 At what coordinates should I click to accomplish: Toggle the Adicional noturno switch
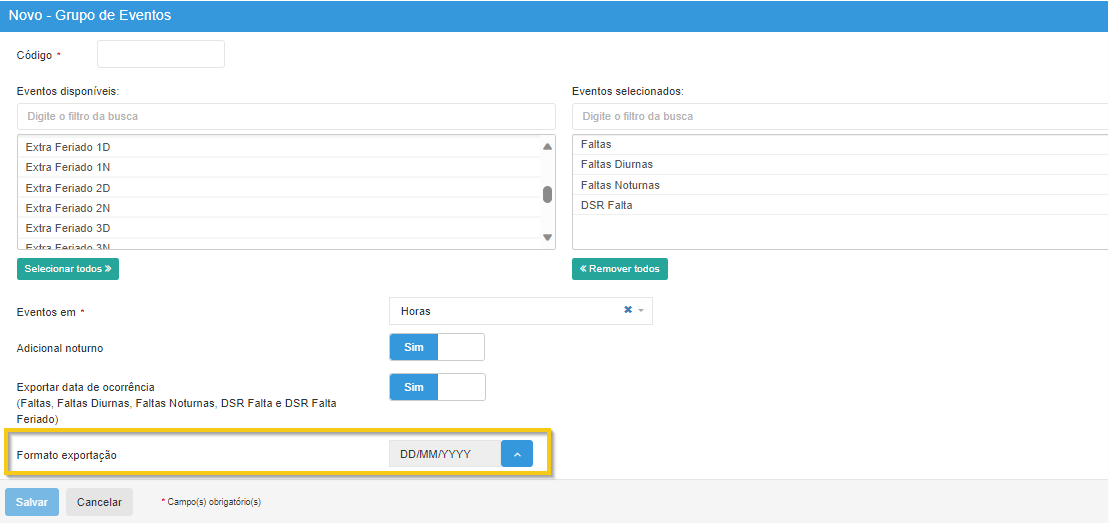(x=436, y=347)
